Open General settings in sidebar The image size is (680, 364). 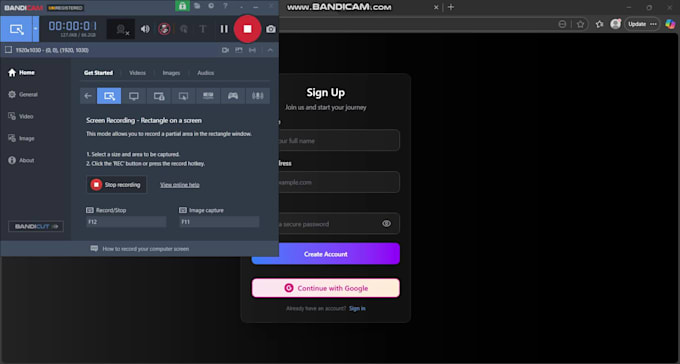click(x=23, y=95)
